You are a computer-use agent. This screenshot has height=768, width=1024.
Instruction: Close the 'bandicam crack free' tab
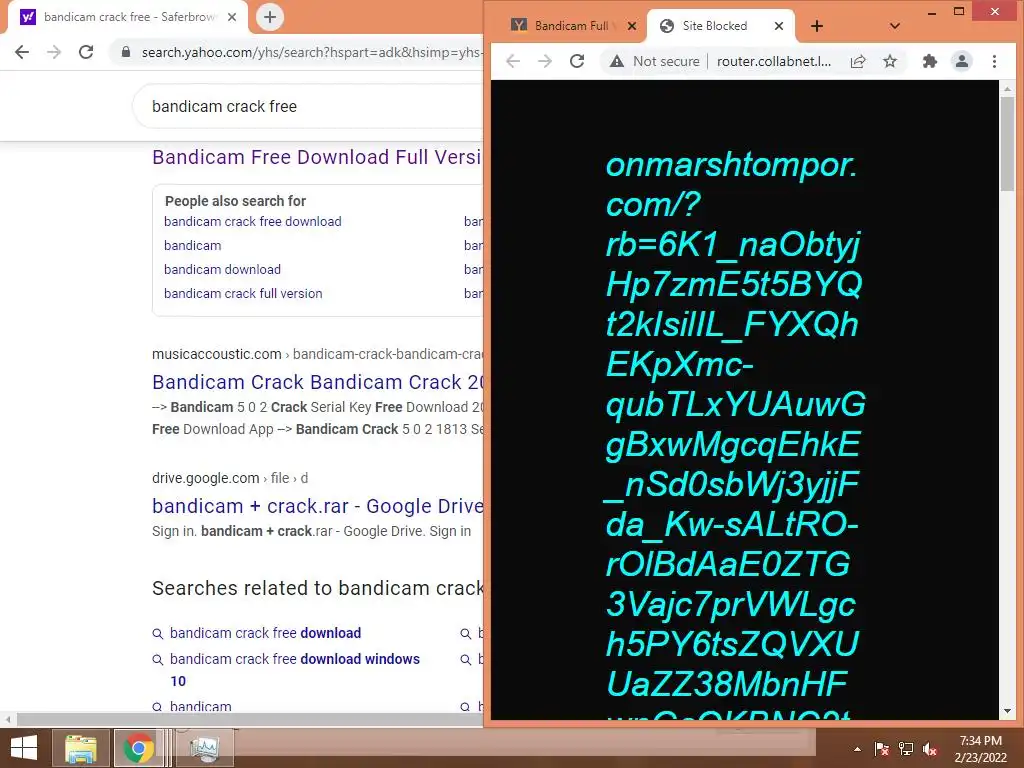click(232, 17)
